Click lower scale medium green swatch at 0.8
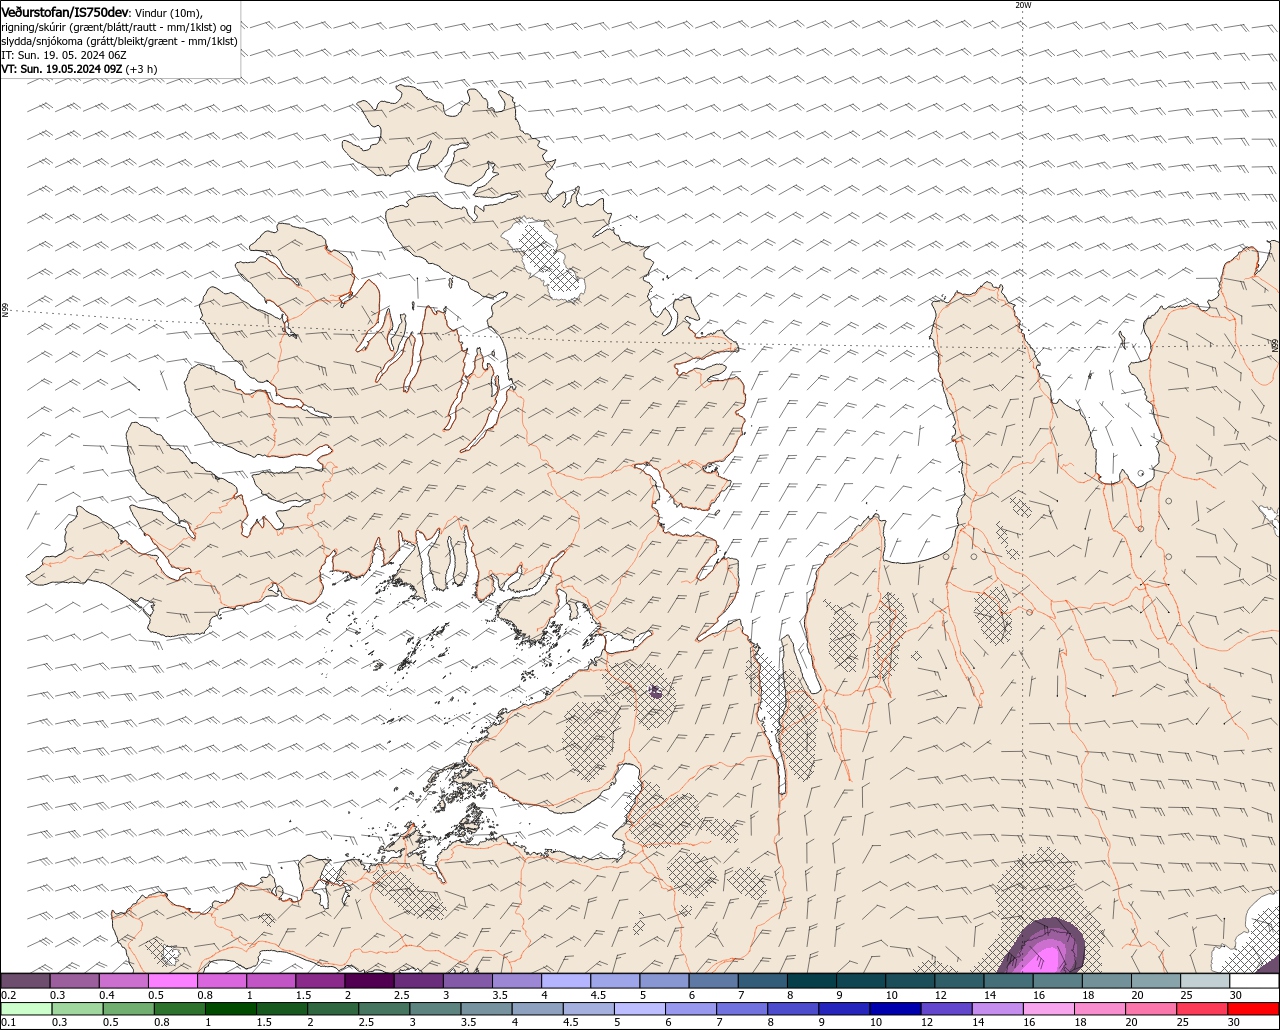This screenshot has width=1280, height=1030. [x=179, y=1008]
